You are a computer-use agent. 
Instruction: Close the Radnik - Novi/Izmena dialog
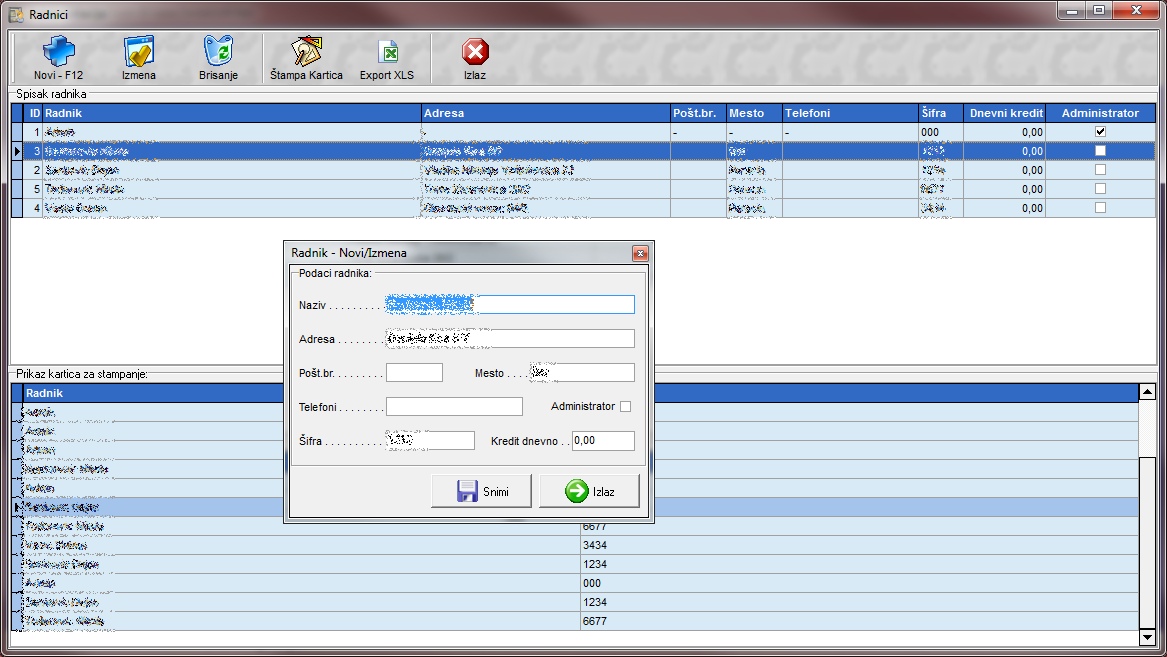point(640,254)
